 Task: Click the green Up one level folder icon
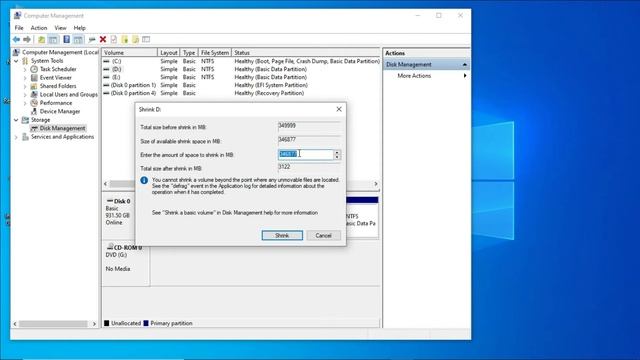41,40
